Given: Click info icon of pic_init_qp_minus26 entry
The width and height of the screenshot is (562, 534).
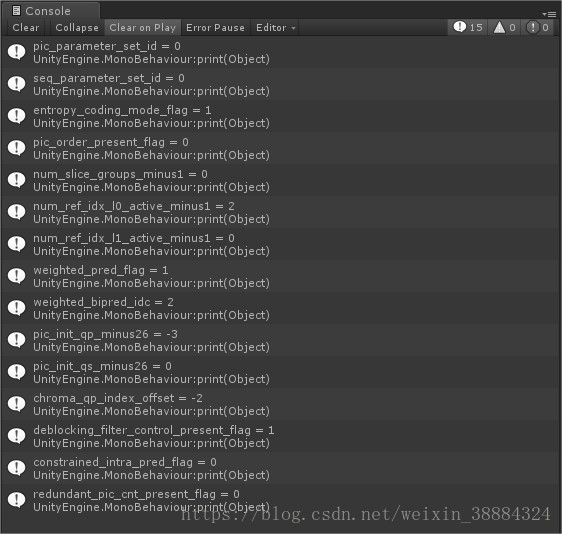Looking at the screenshot, I should 16,340.
